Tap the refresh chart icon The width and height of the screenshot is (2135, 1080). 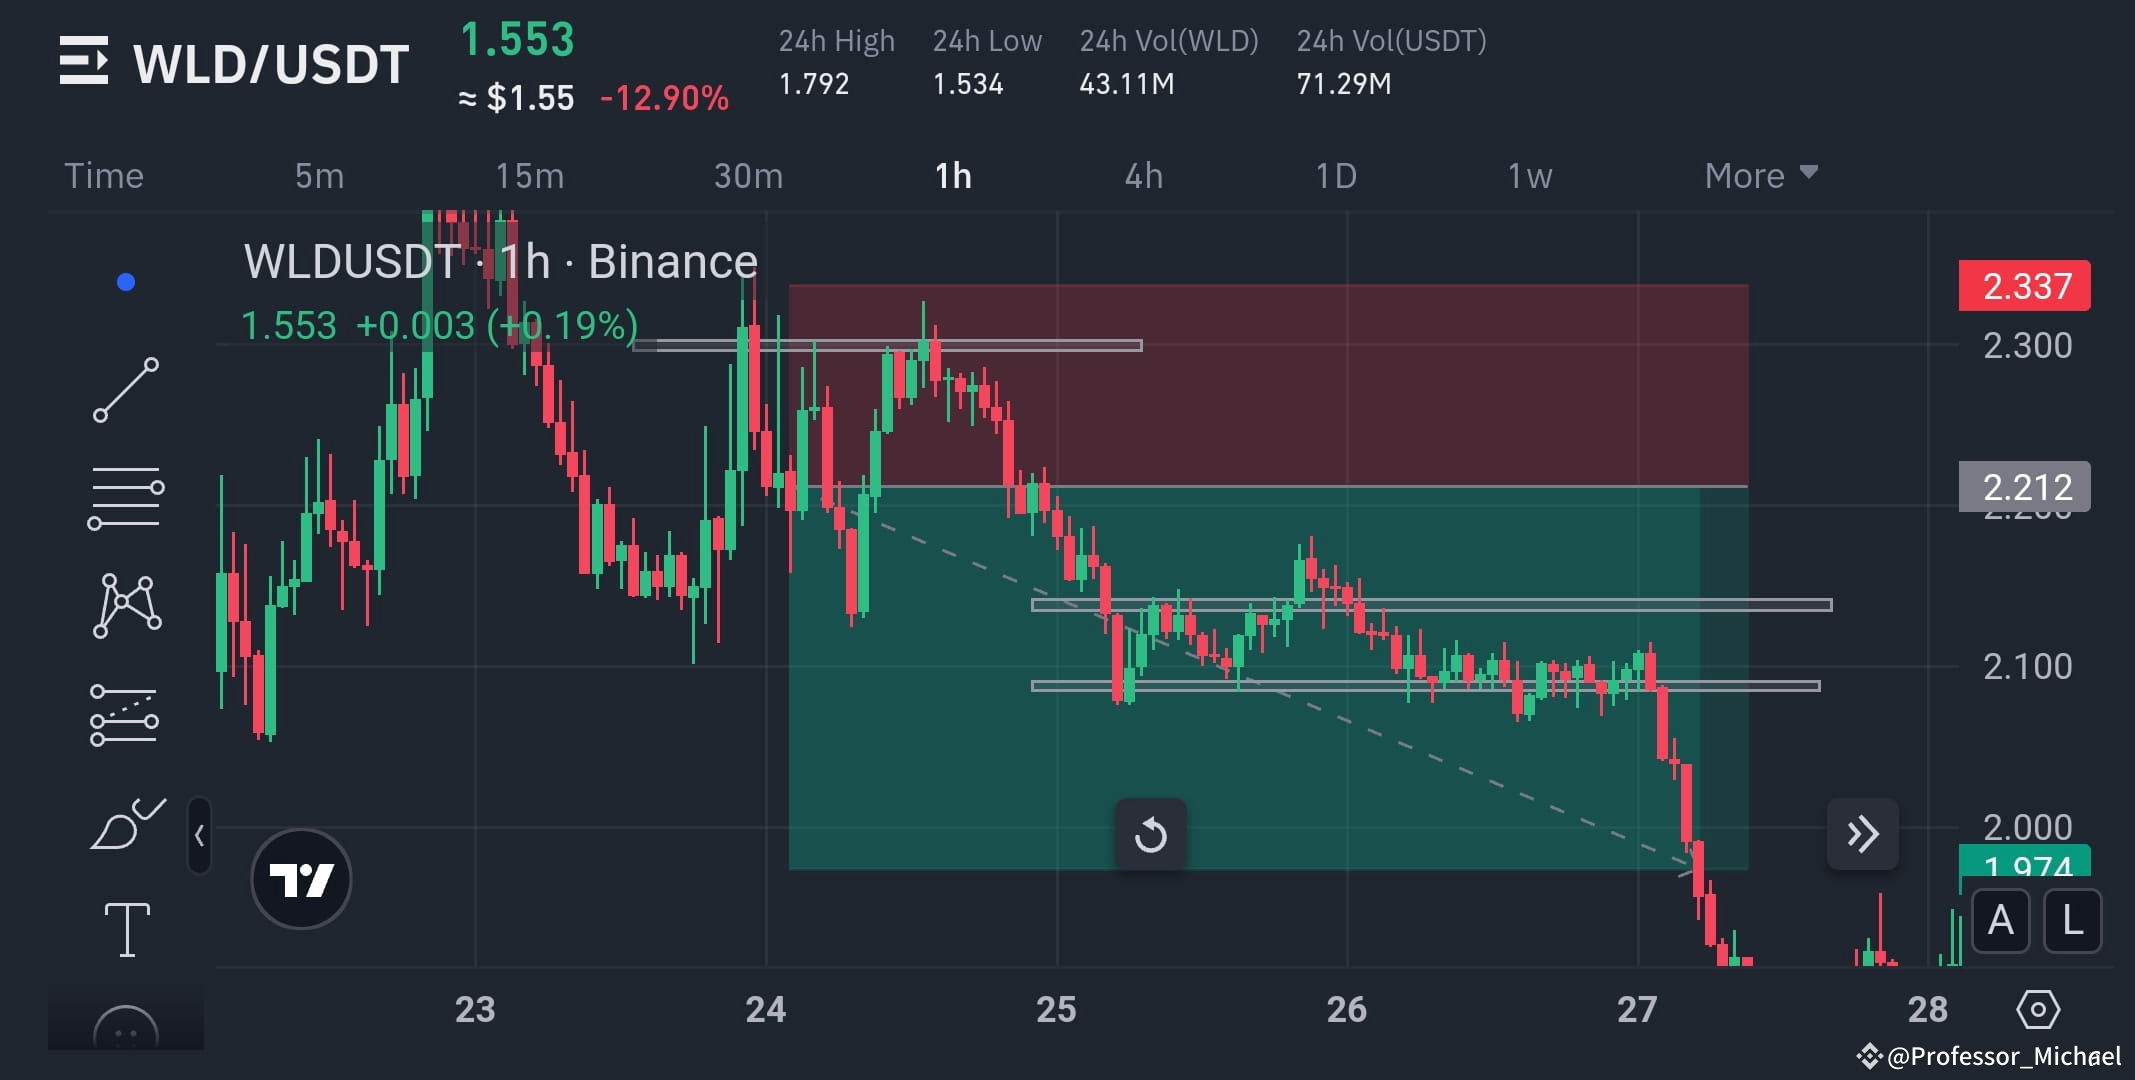click(x=1151, y=834)
